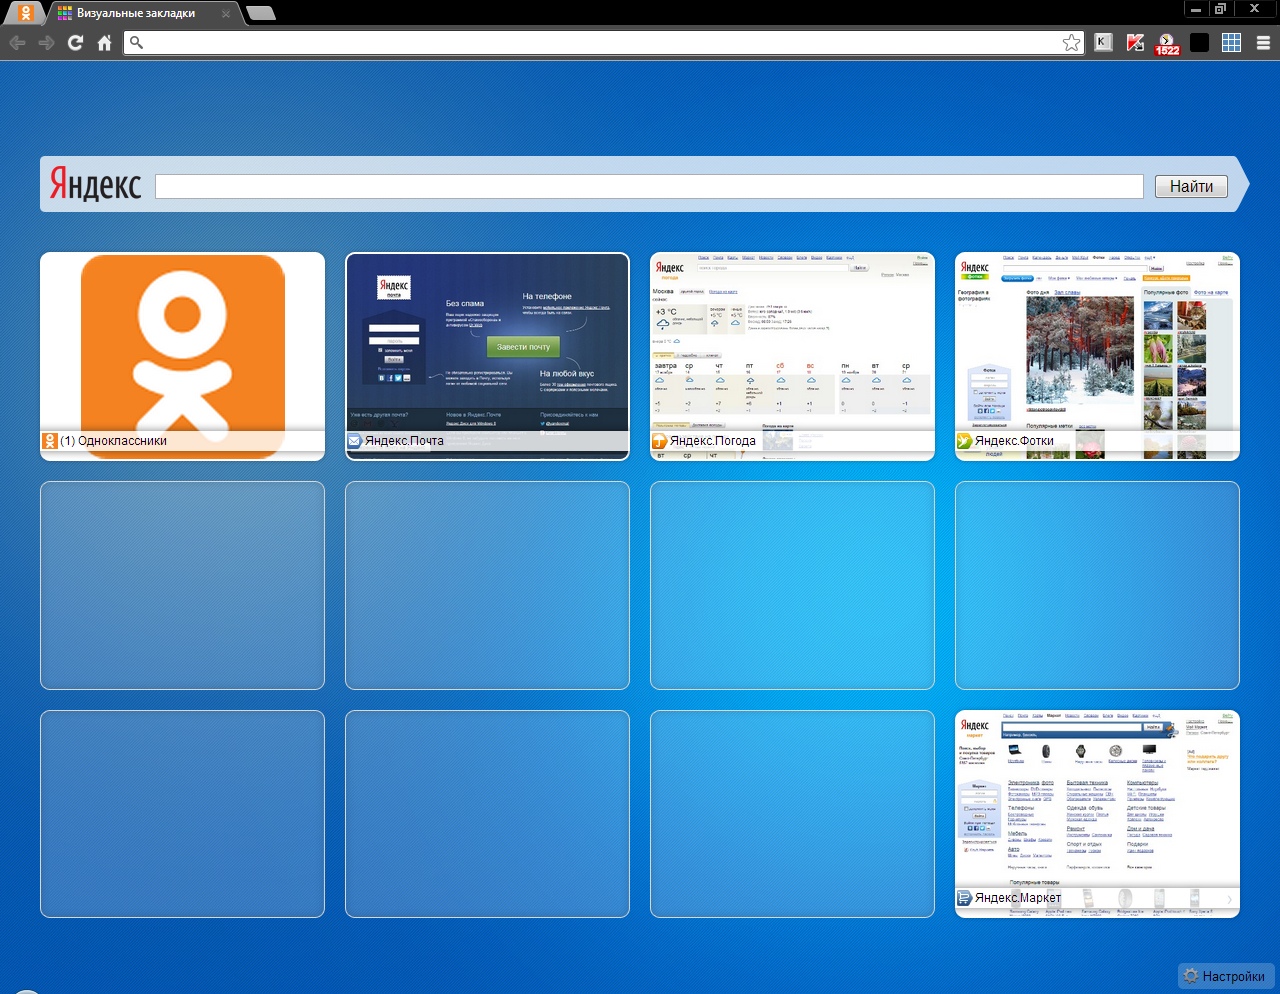Viewport: 1280px width, 994px height.
Task: Open the Одноклассники visual bookmark
Action: pos(182,356)
